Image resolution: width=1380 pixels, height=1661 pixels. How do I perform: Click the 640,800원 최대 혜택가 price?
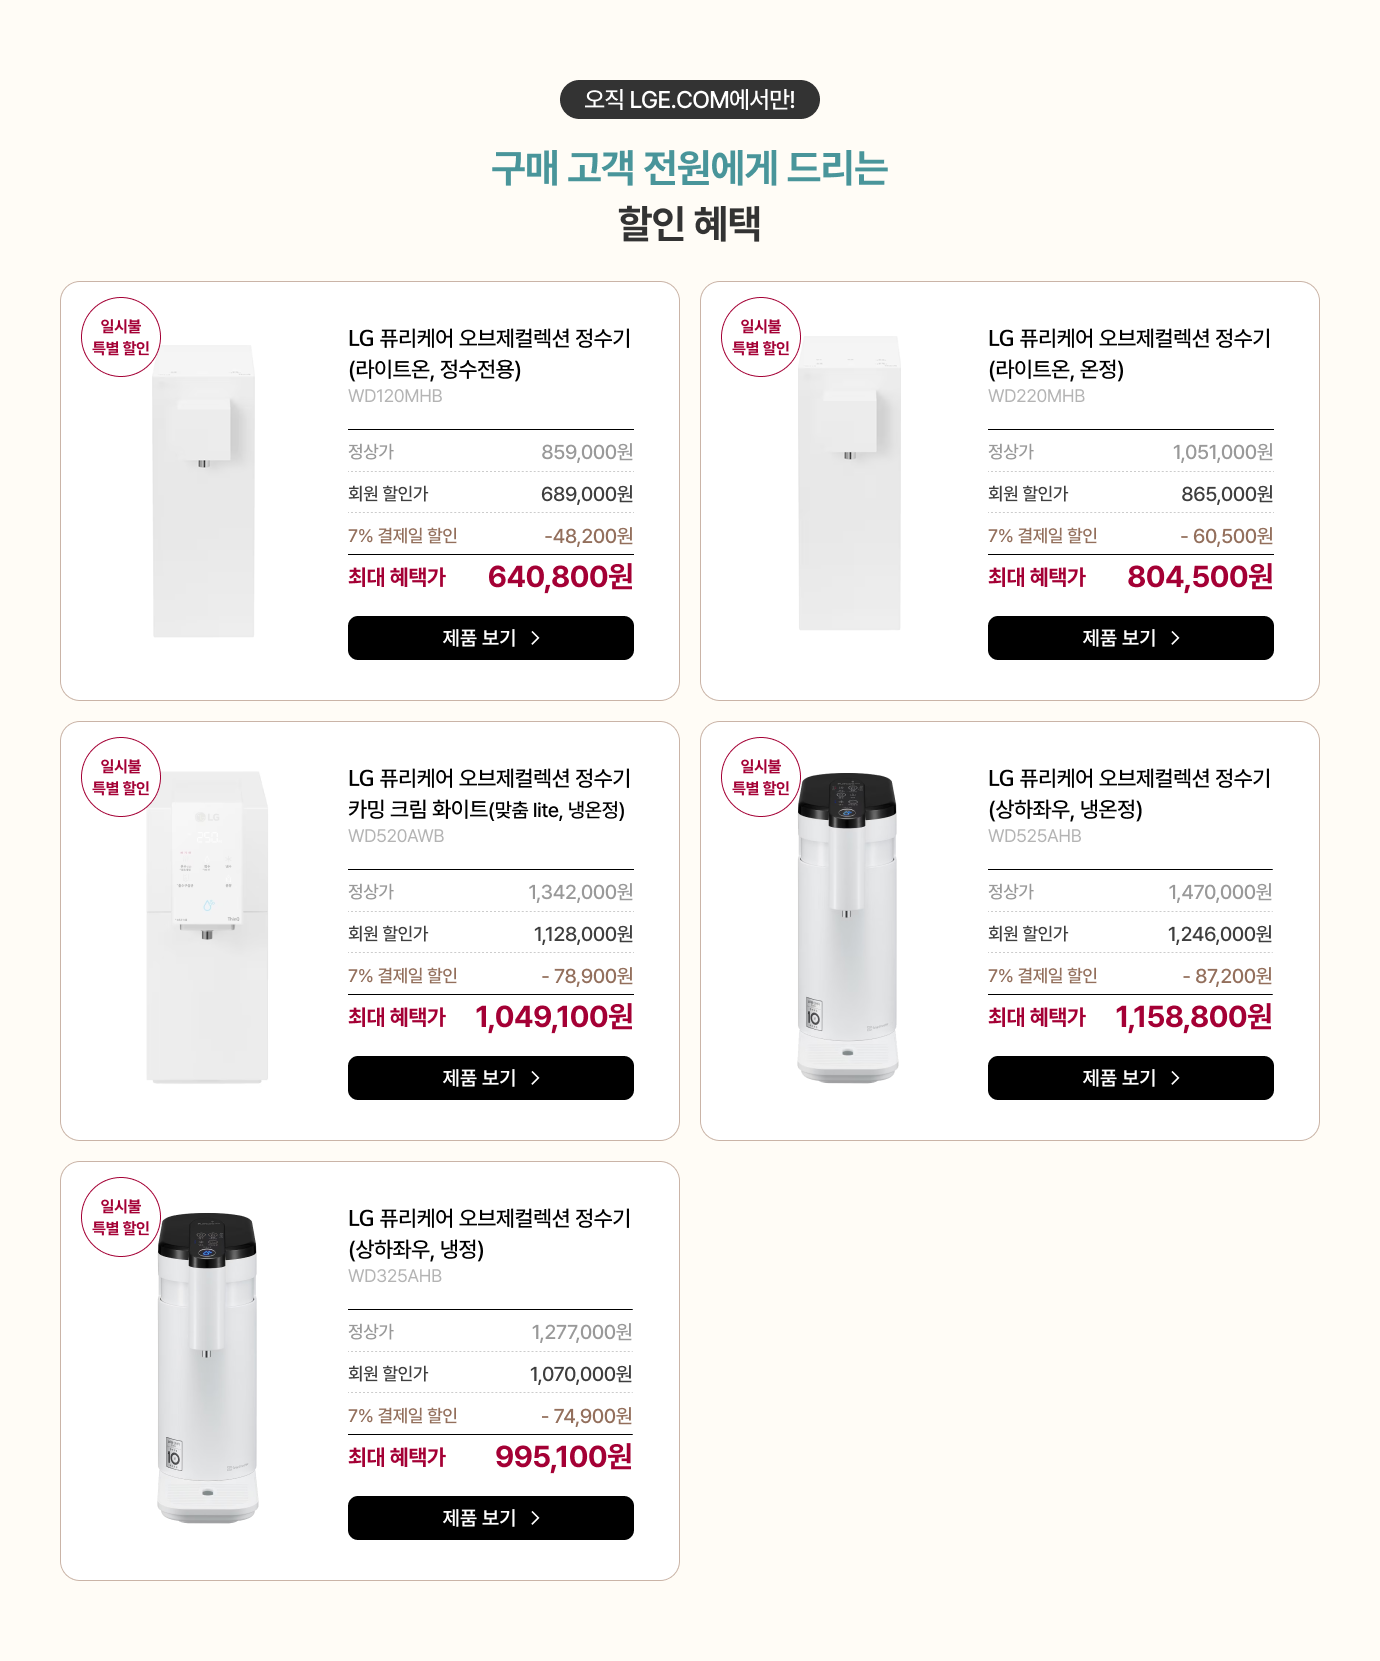click(x=560, y=577)
